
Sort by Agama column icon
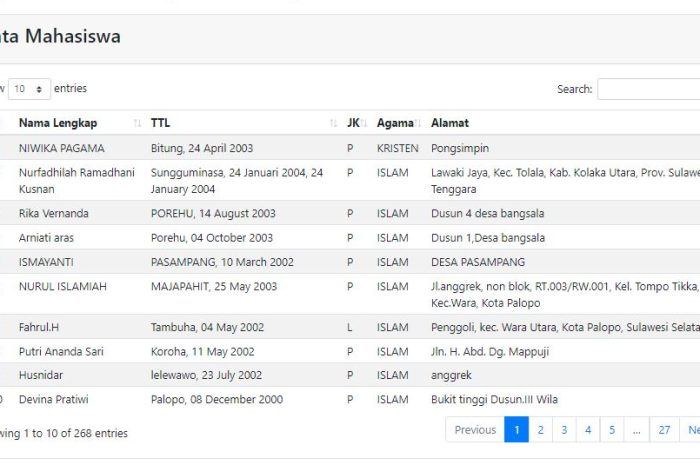[418, 123]
